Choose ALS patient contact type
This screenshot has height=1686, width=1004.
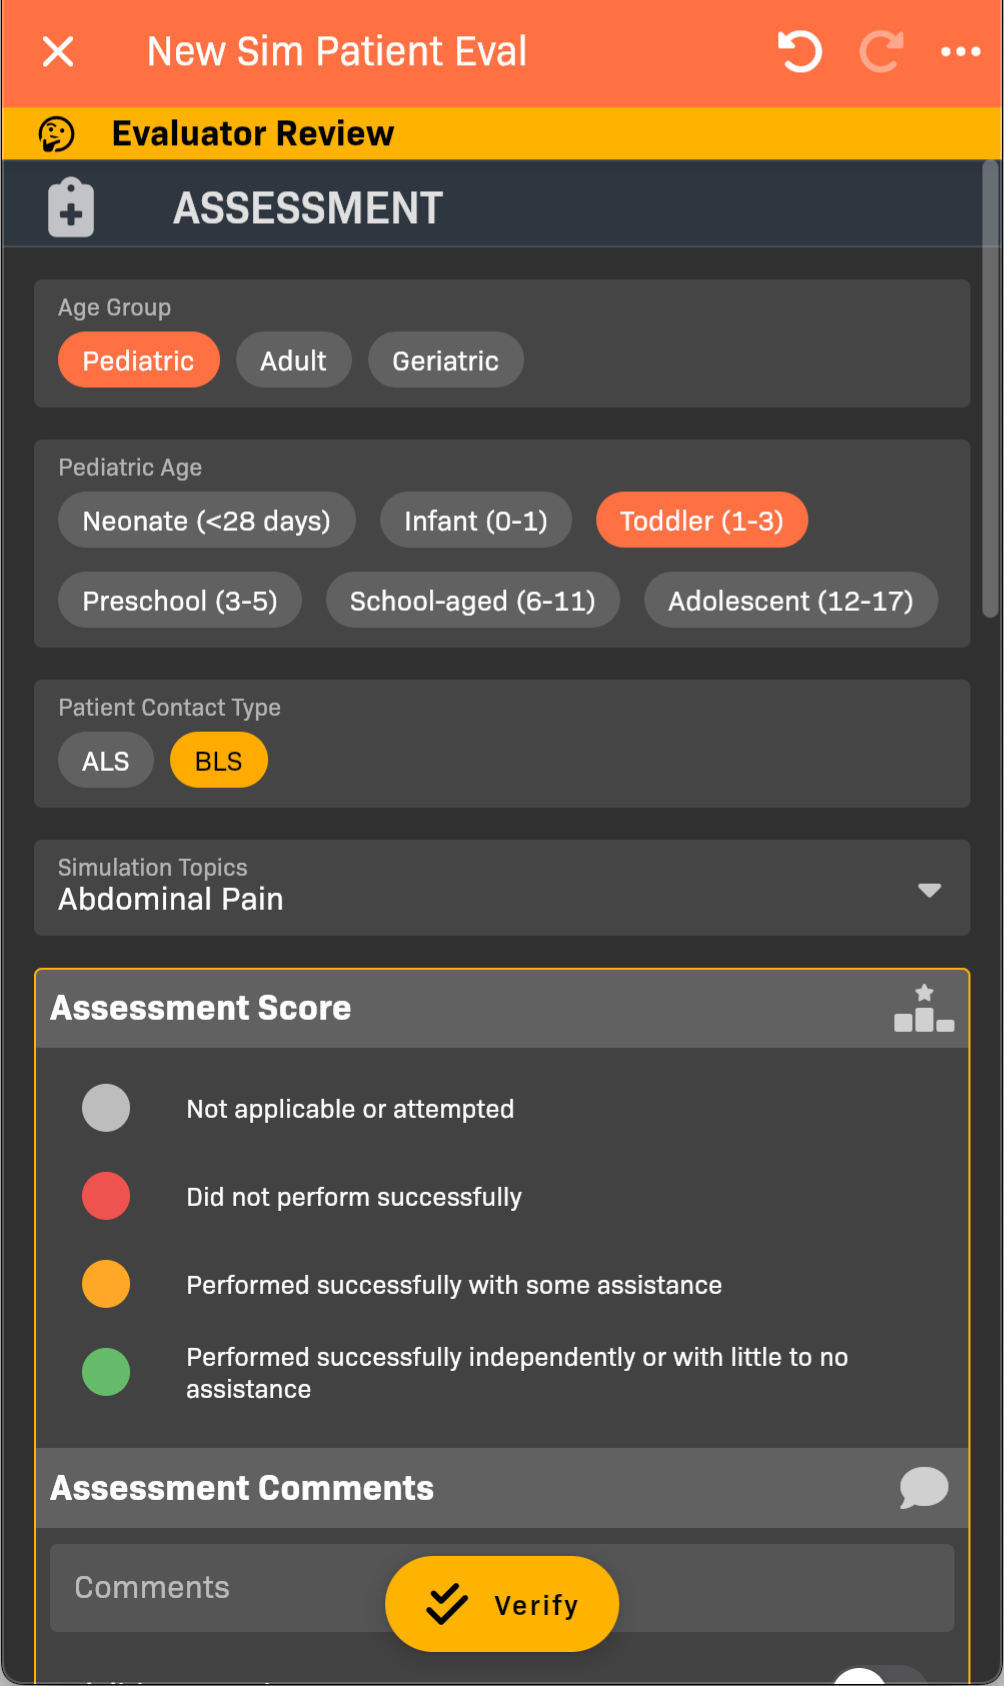pos(106,761)
